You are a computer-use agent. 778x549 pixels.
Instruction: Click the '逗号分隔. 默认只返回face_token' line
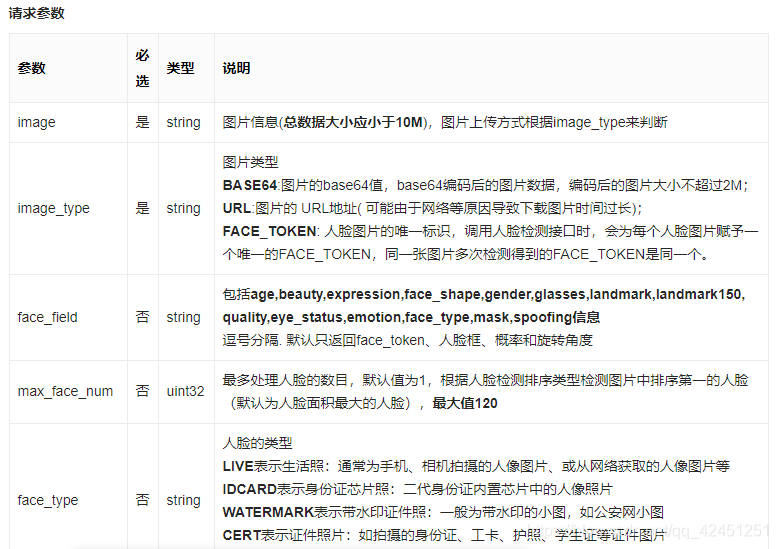407,340
